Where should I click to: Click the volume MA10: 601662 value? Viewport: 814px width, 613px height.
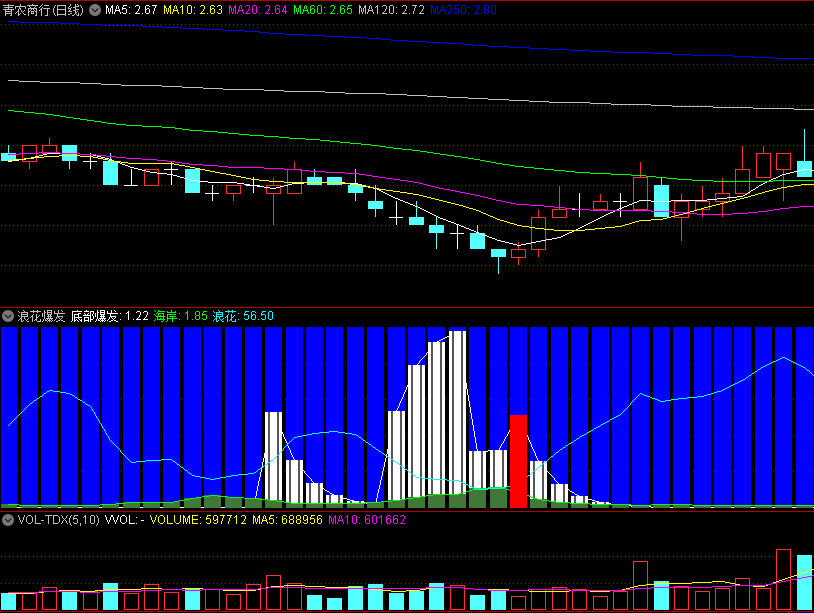pyautogui.click(x=367, y=520)
